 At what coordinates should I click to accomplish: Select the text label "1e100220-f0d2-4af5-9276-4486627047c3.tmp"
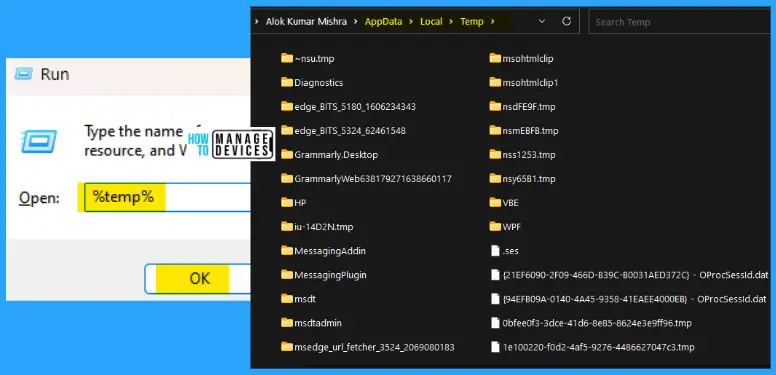tap(598, 347)
